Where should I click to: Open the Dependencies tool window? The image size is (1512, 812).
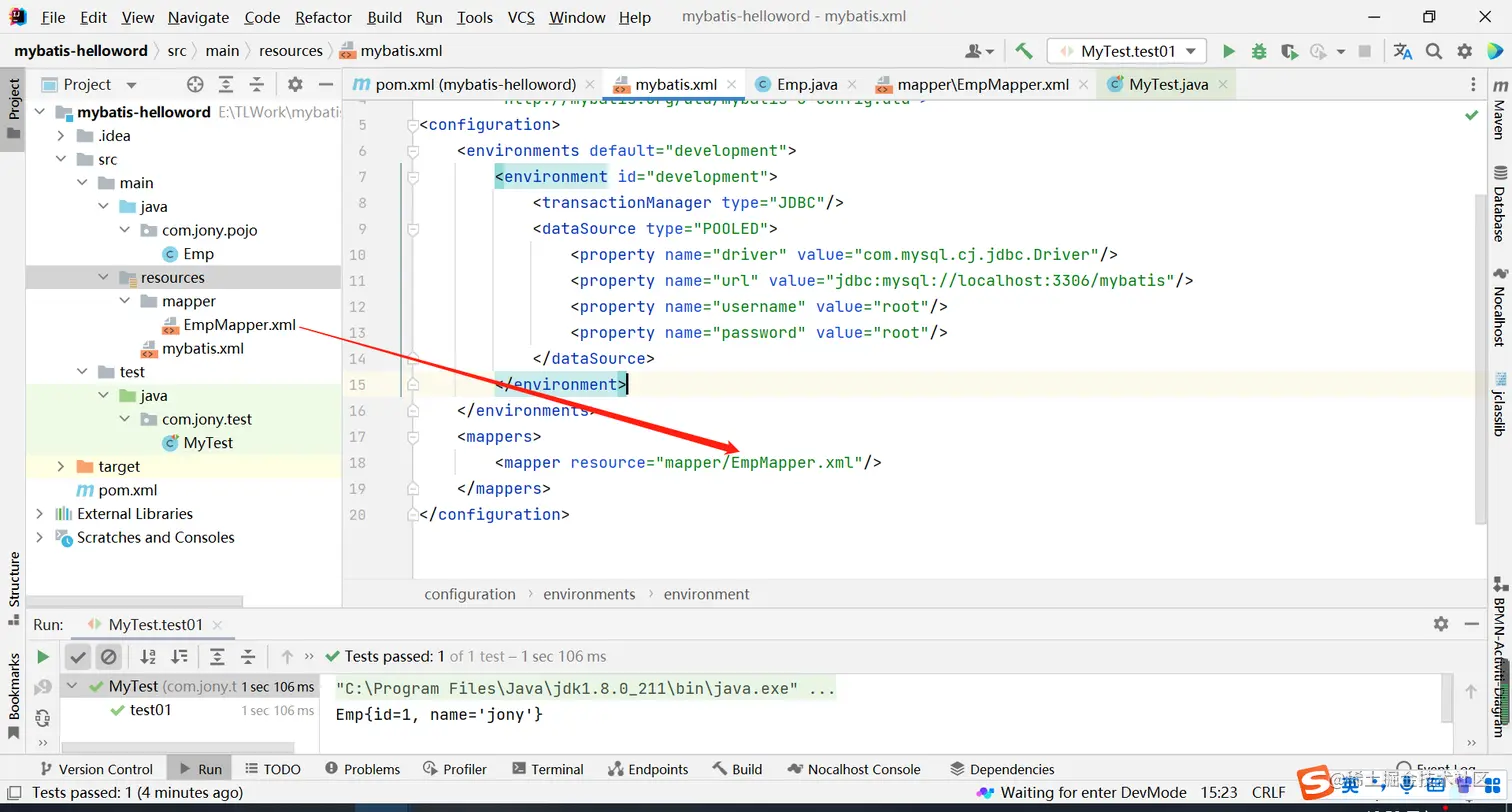click(1002, 769)
